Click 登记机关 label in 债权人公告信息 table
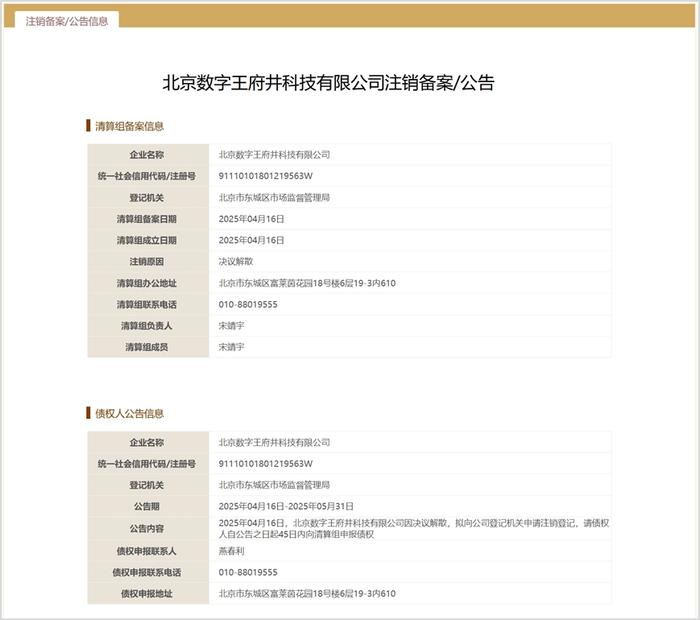Viewport: 700px width, 620px height. point(147,485)
